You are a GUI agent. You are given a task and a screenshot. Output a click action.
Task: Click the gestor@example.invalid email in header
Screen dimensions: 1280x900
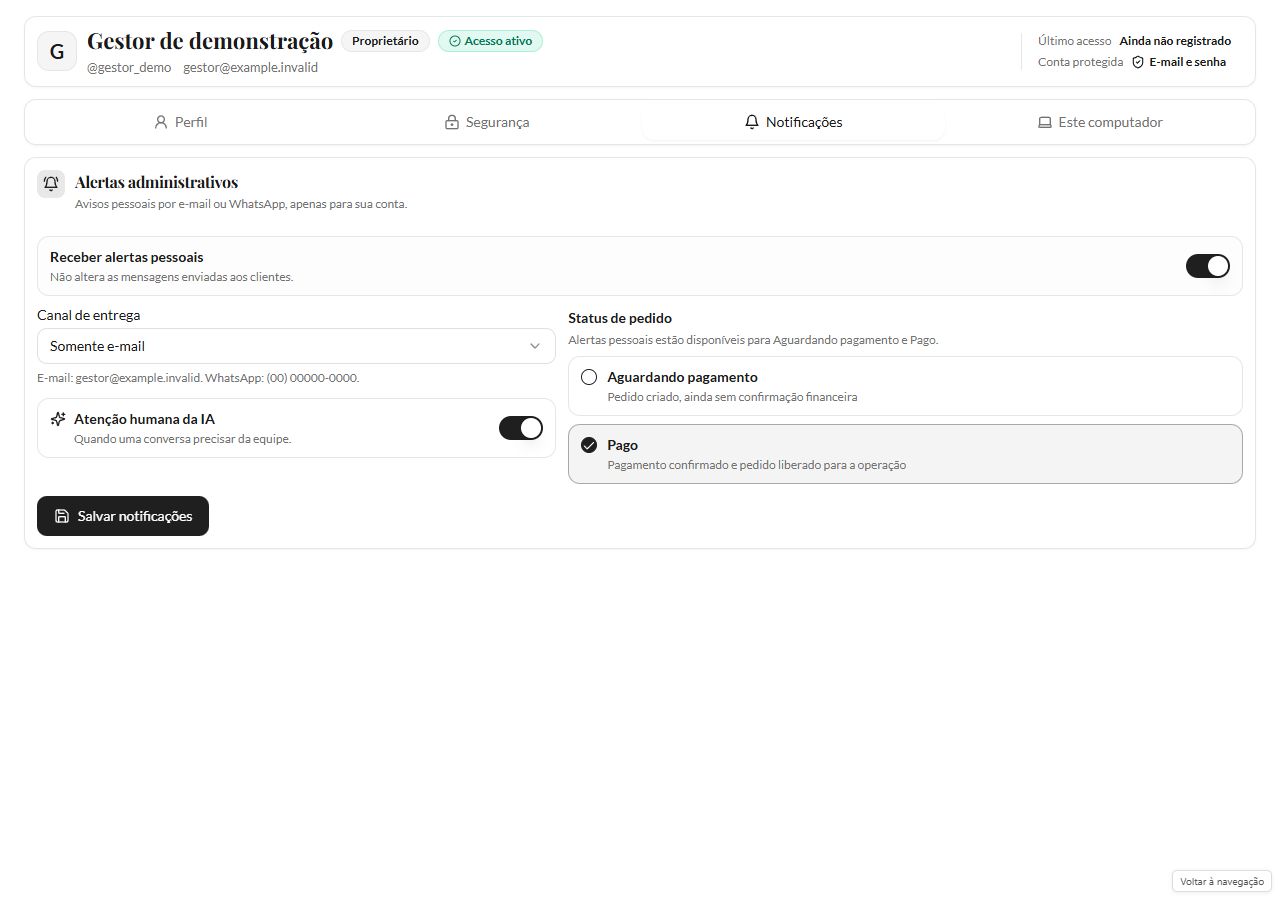coord(250,68)
